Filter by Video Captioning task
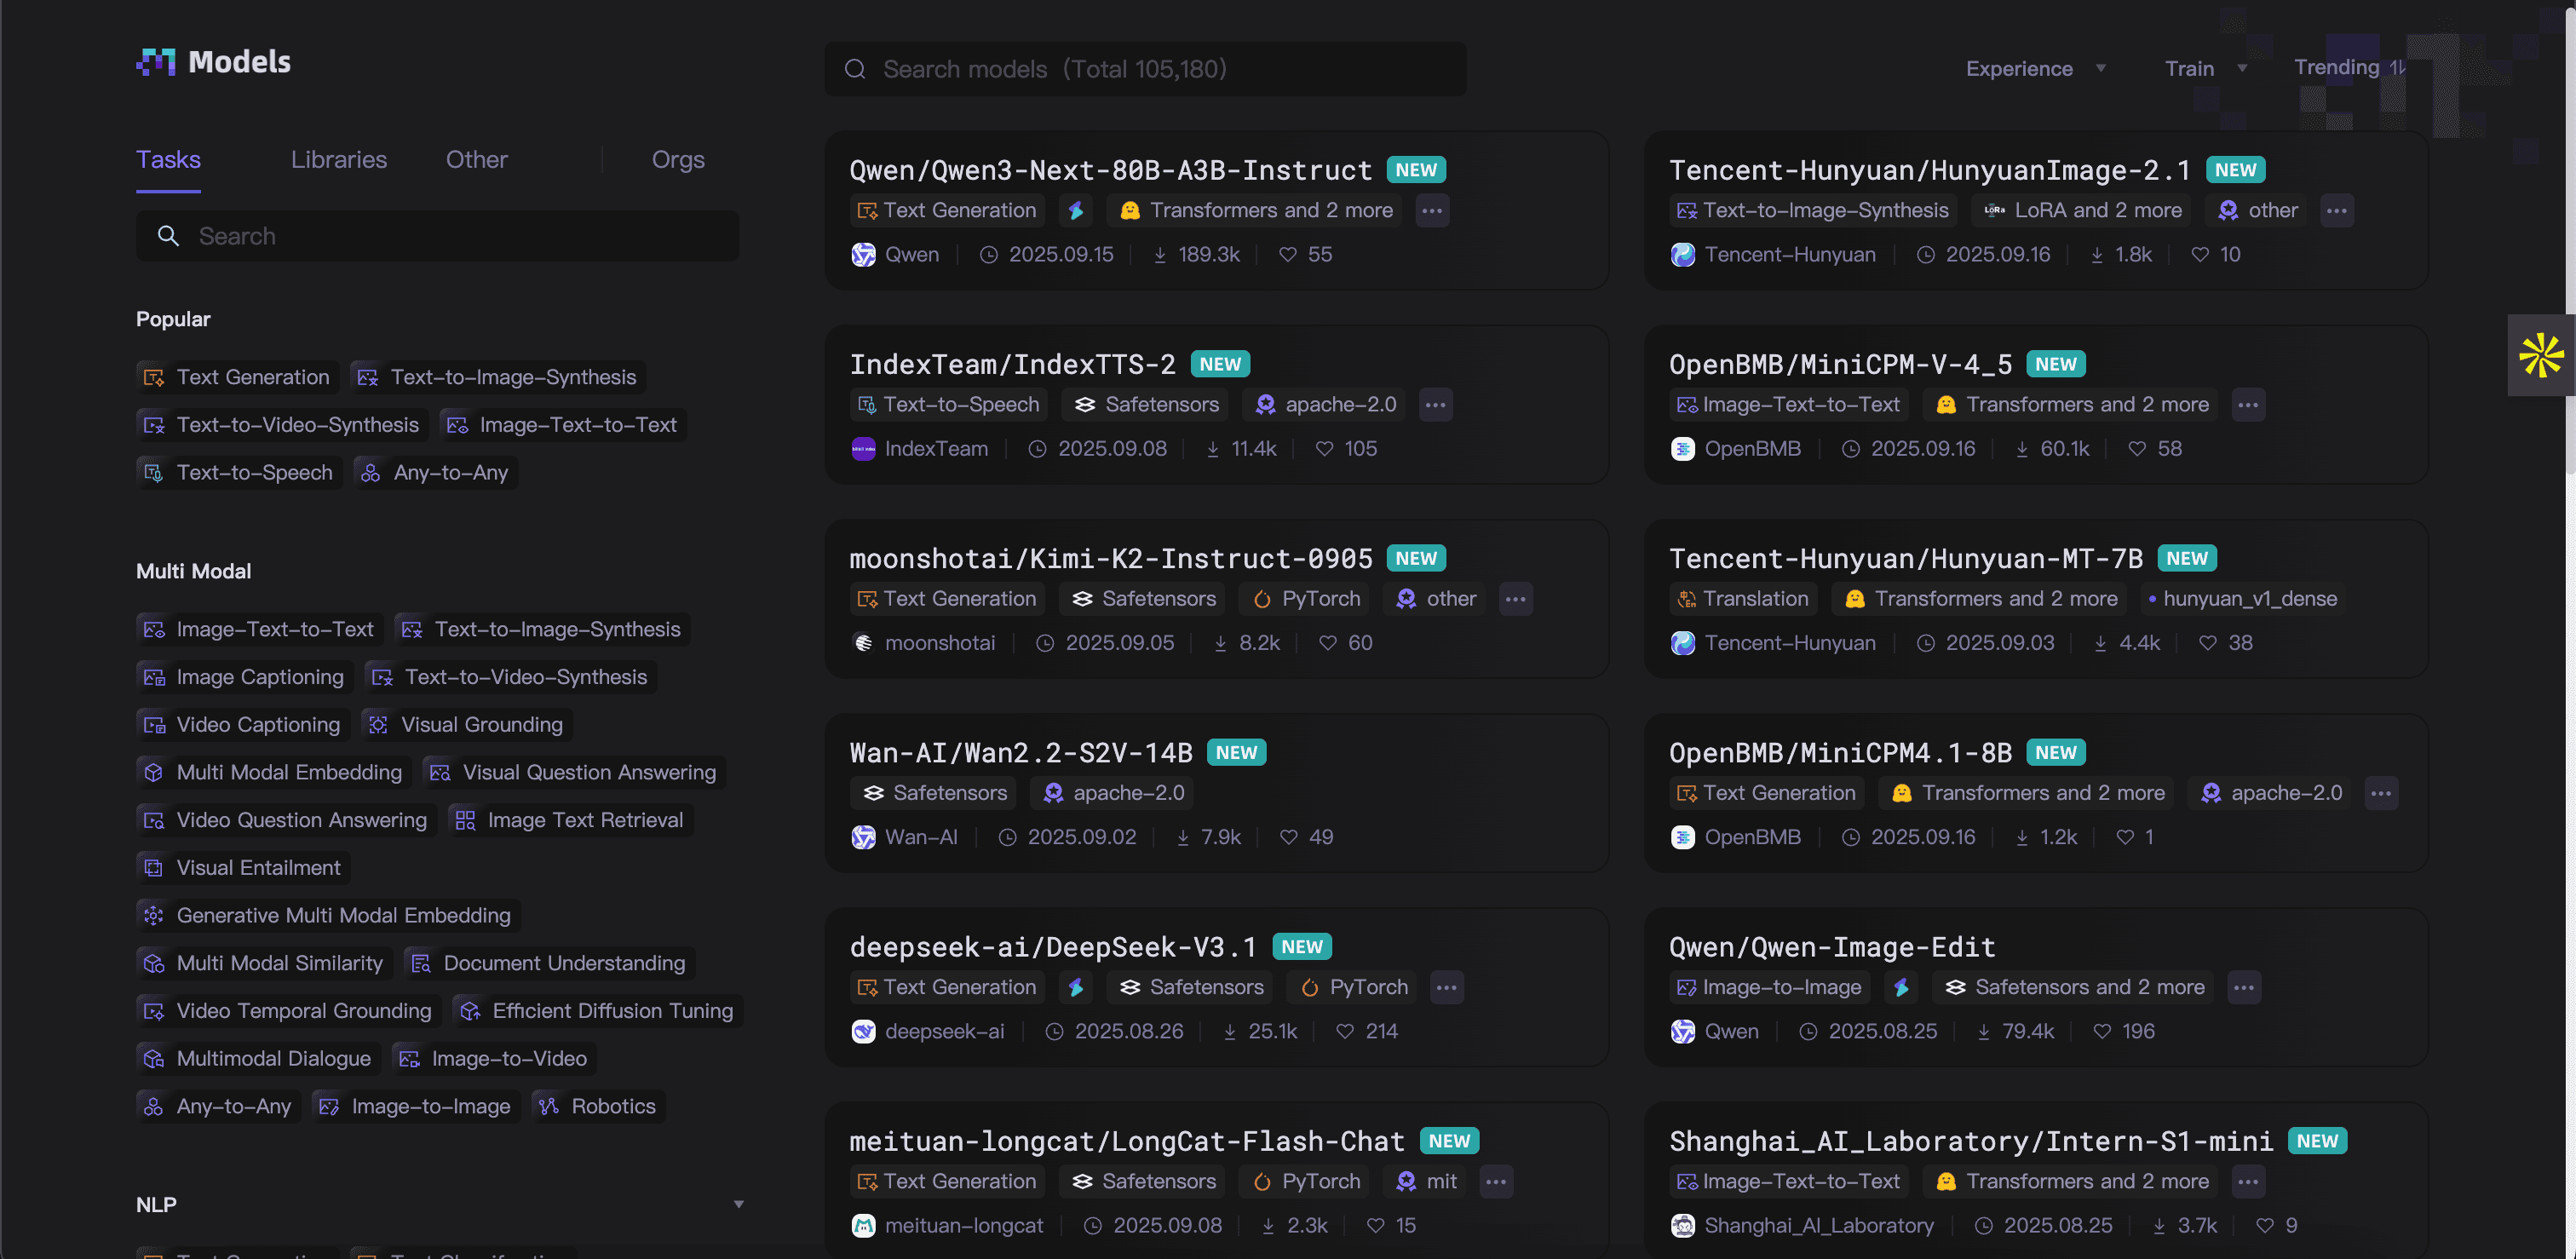This screenshot has width=2576, height=1259. (243, 724)
